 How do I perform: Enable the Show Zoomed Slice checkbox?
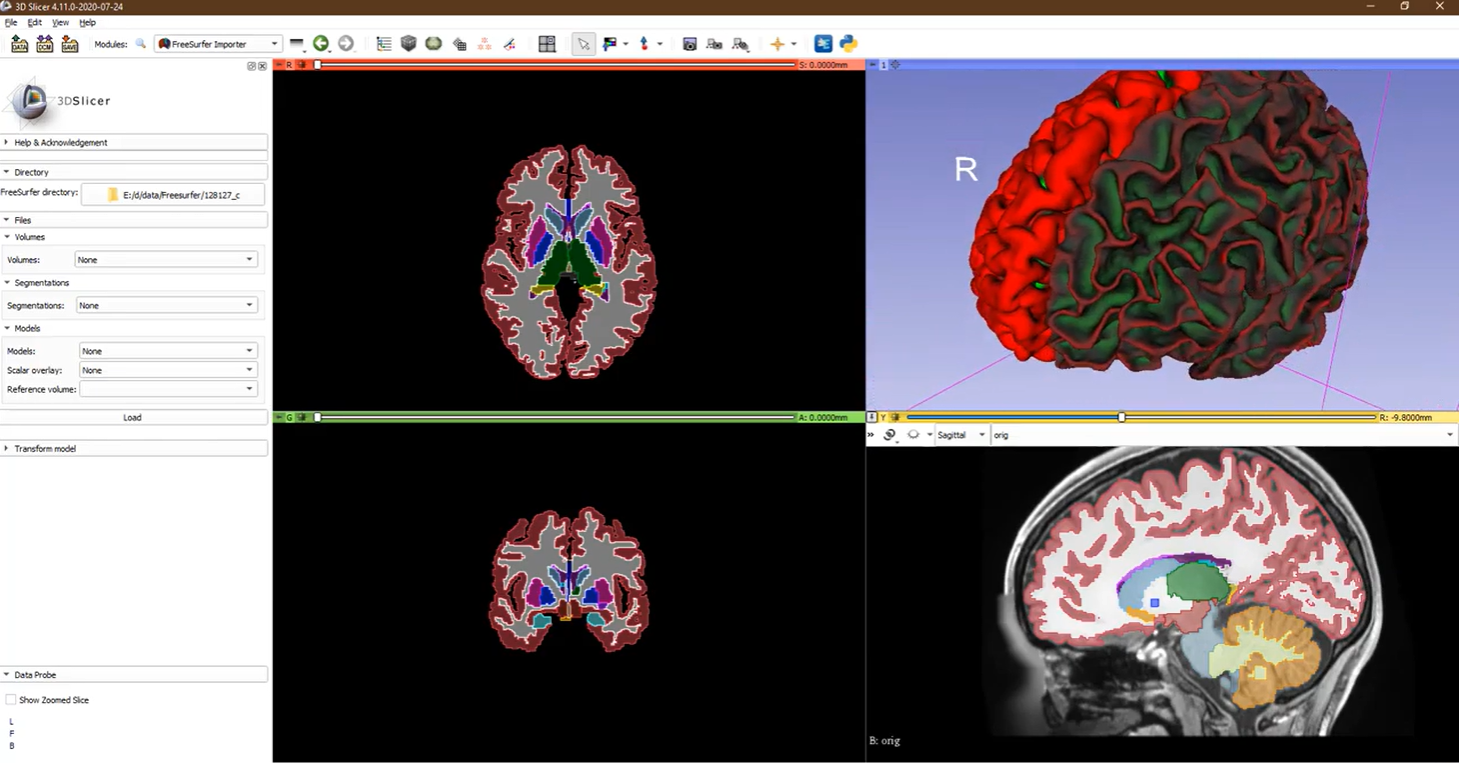point(11,700)
